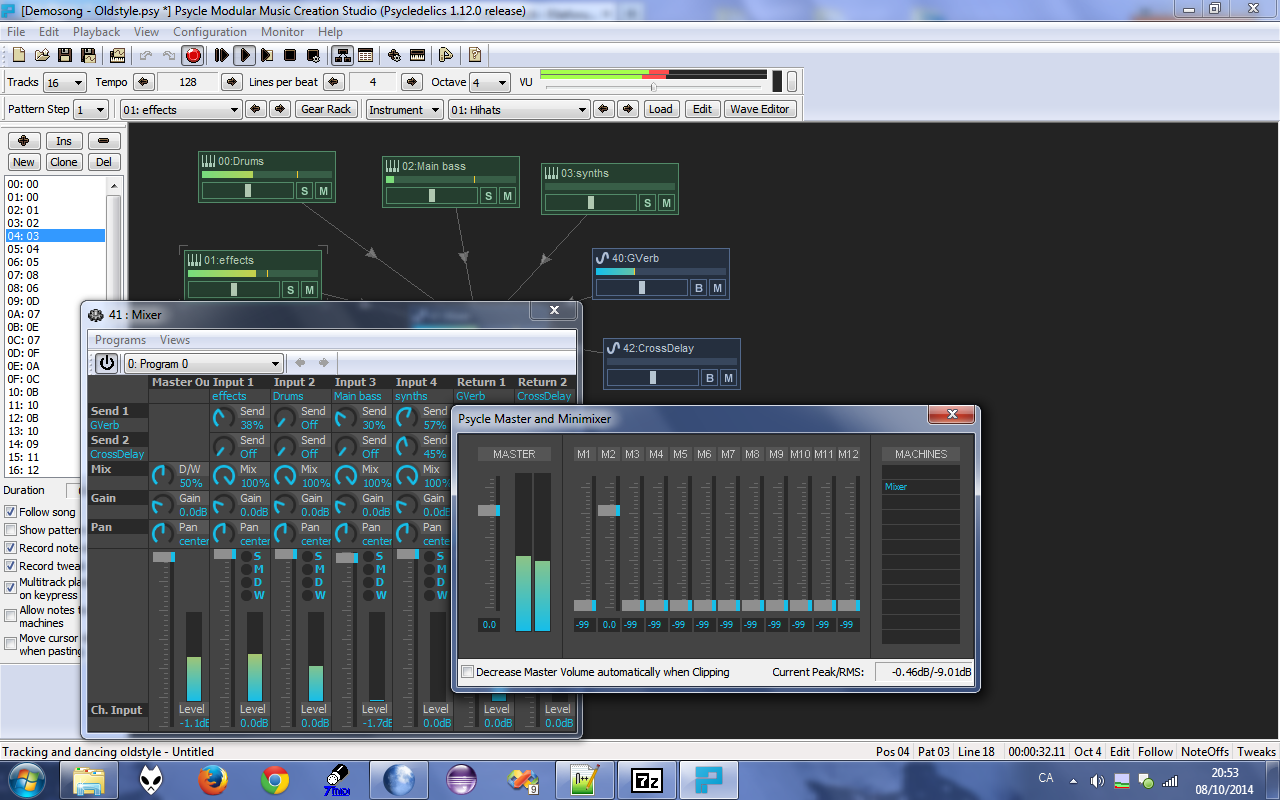Undo last action with toolbar arrow
This screenshot has width=1280, height=800.
[146, 55]
